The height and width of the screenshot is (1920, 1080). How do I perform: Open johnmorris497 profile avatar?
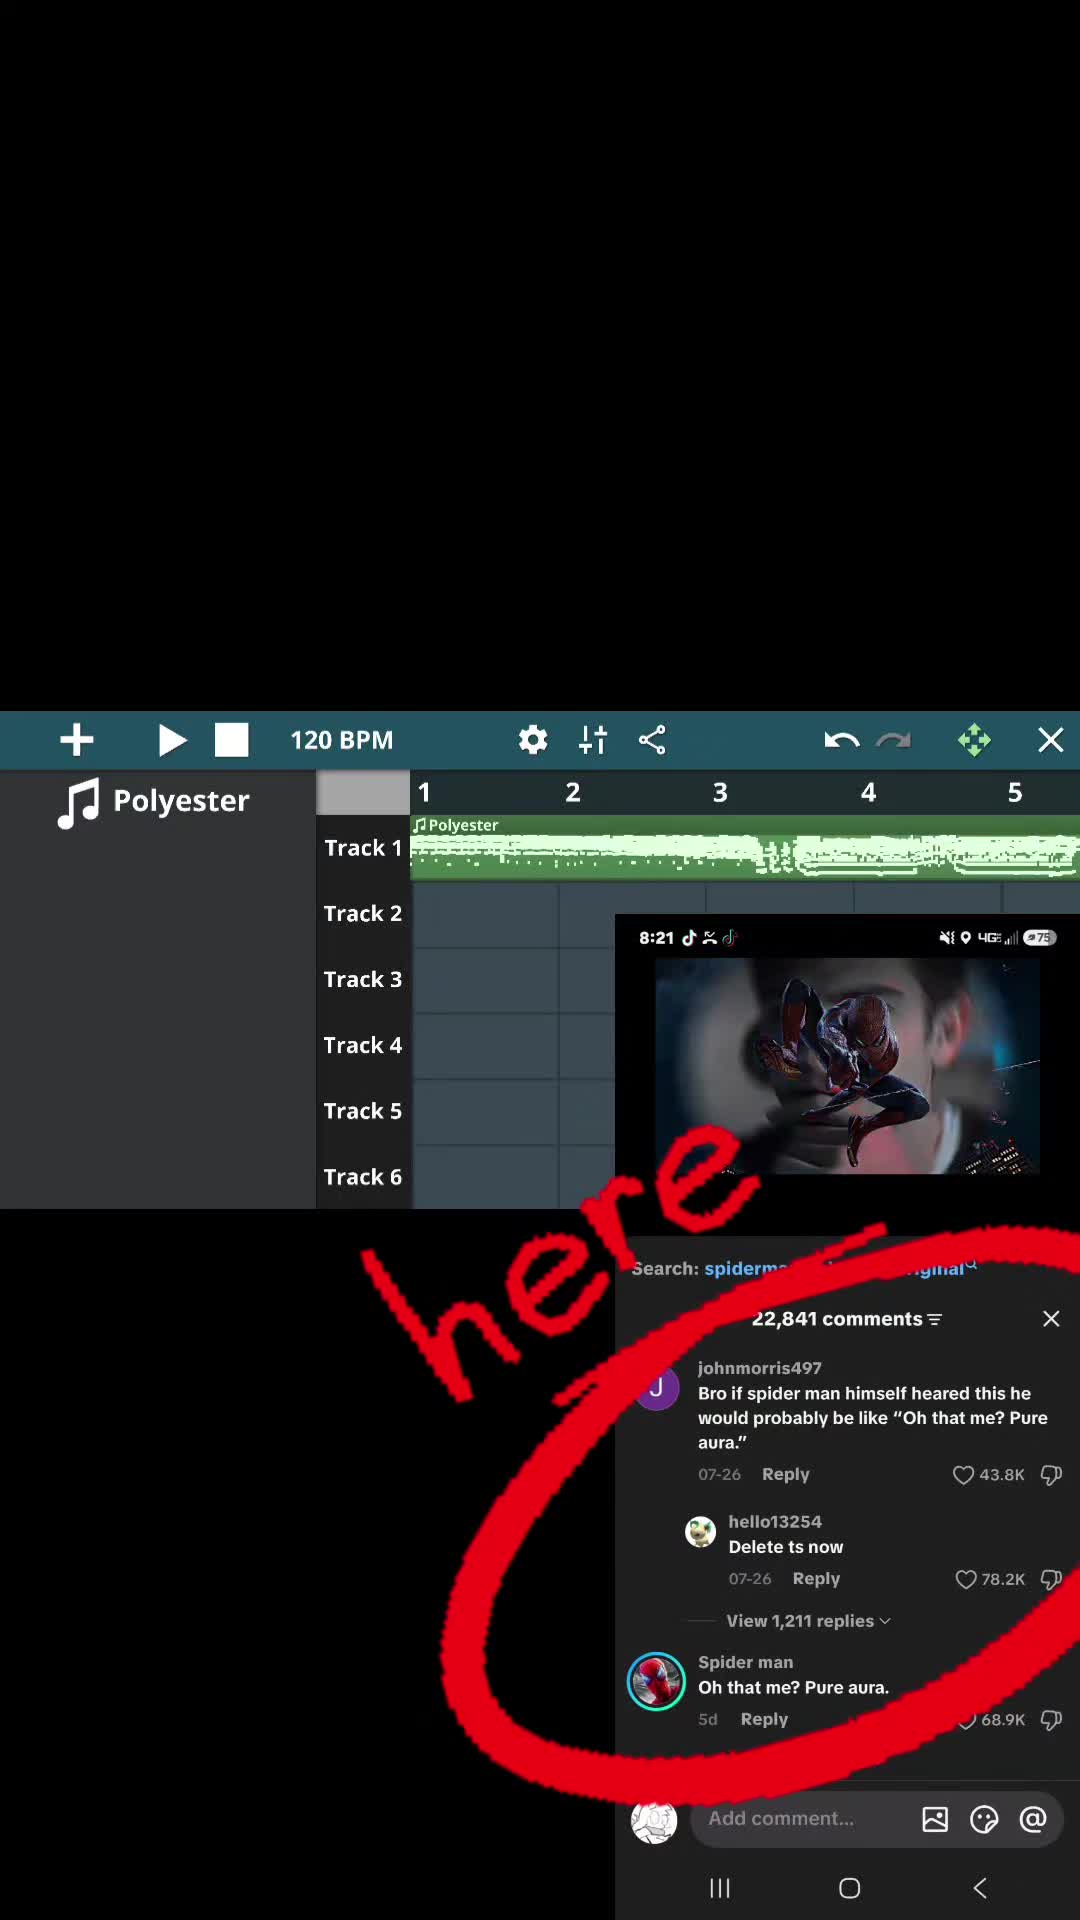[657, 1388]
